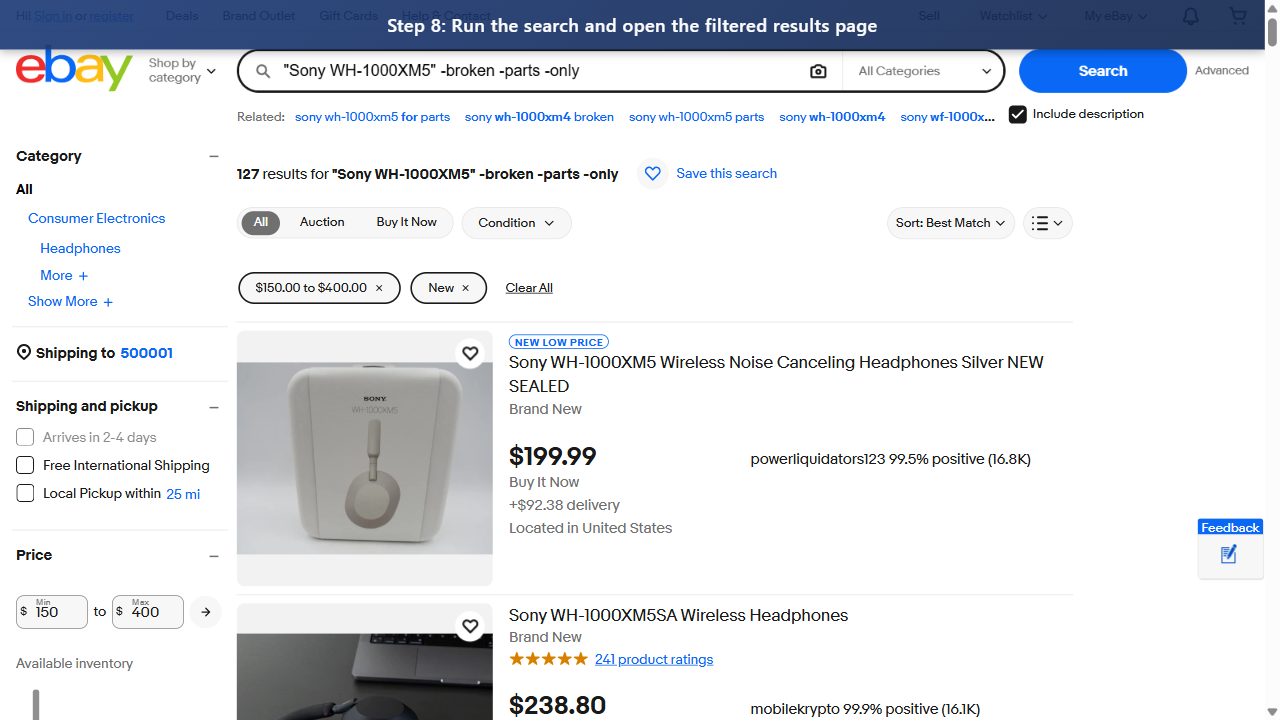Click the eBay logo to return home
This screenshot has height=720, width=1280.
[x=74, y=69]
